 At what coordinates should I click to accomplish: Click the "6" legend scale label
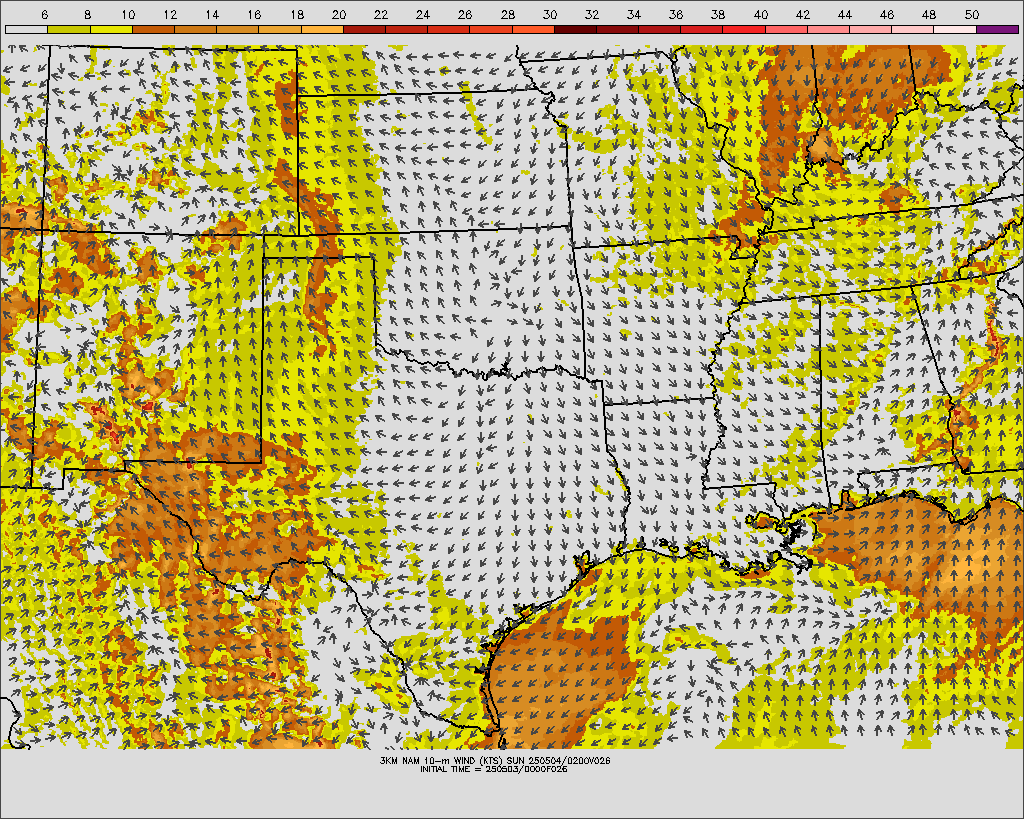click(x=44, y=14)
